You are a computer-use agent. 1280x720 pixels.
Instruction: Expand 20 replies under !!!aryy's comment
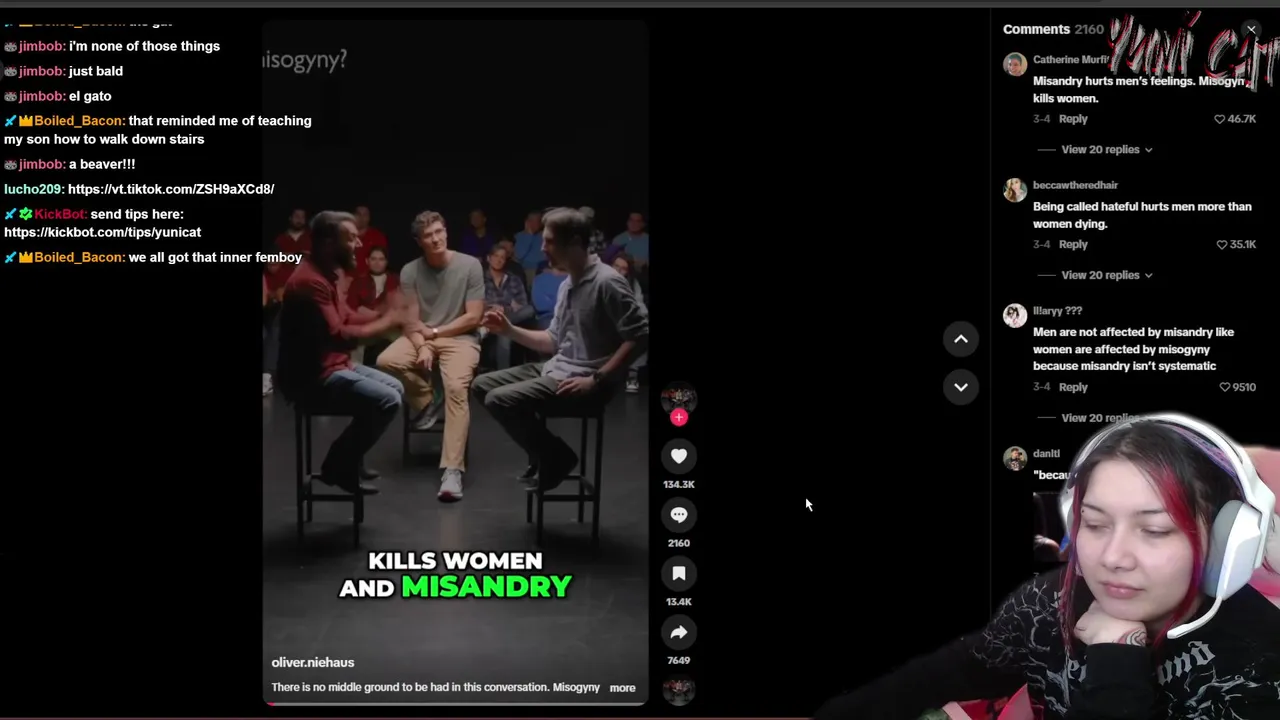(1100, 418)
